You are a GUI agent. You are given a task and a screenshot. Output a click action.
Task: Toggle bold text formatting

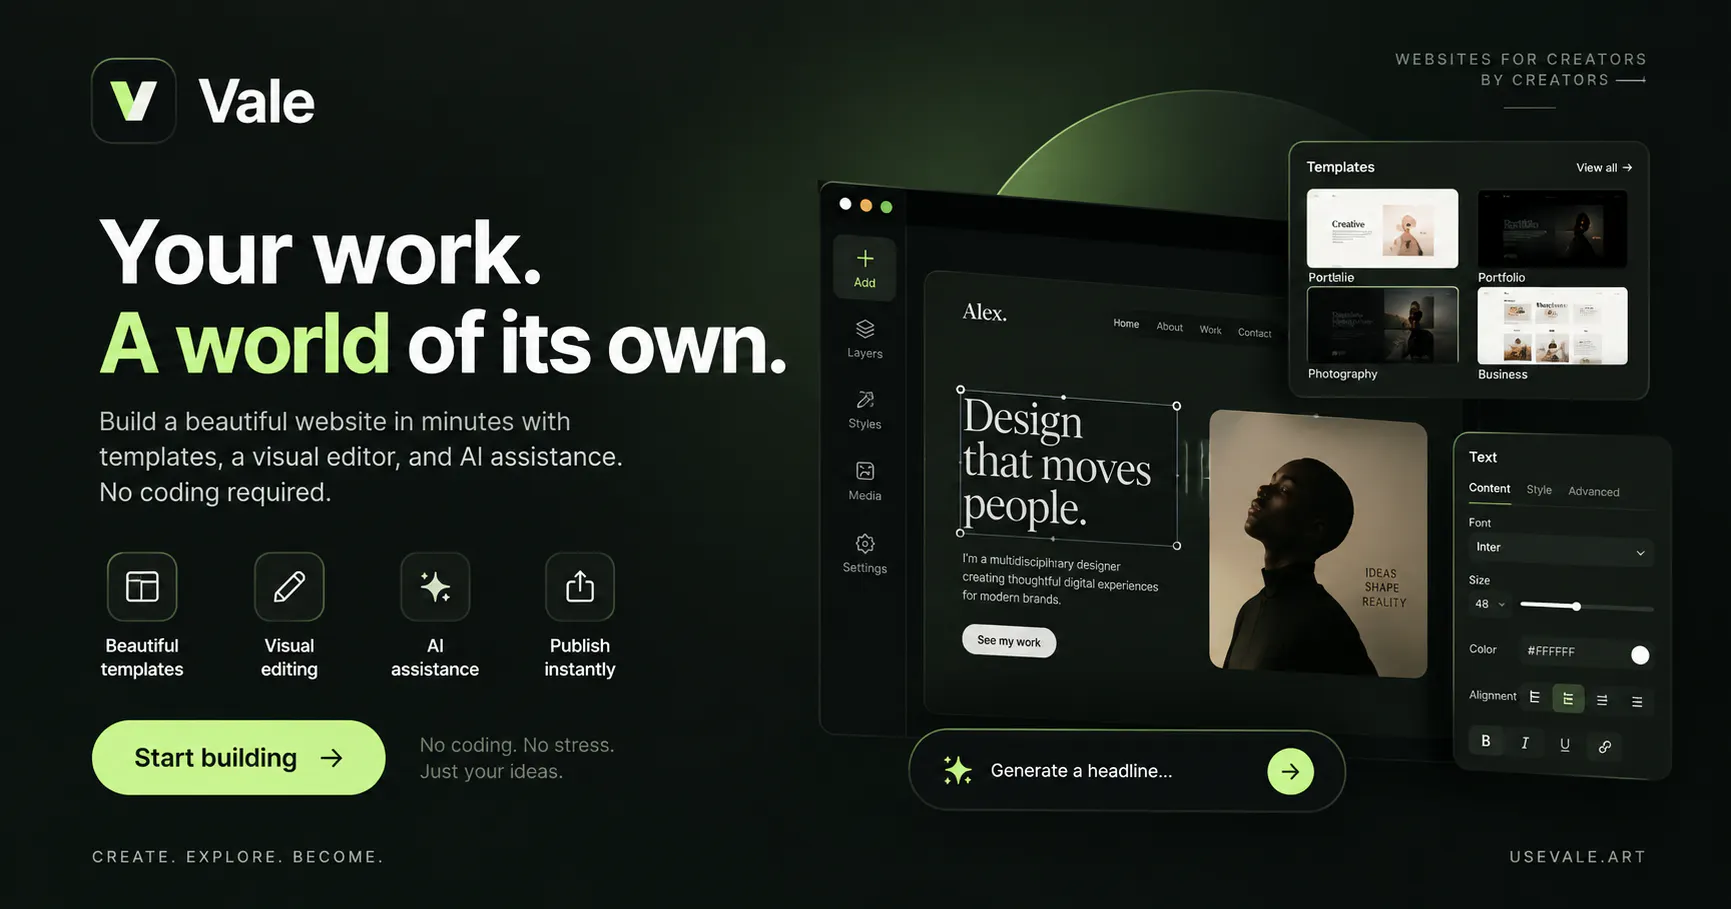1486,741
